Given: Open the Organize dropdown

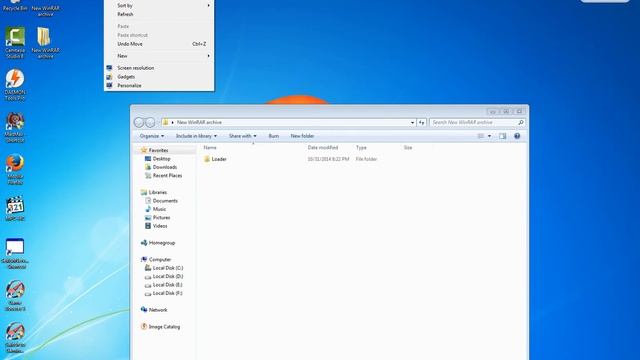Looking at the screenshot, I should pos(152,136).
